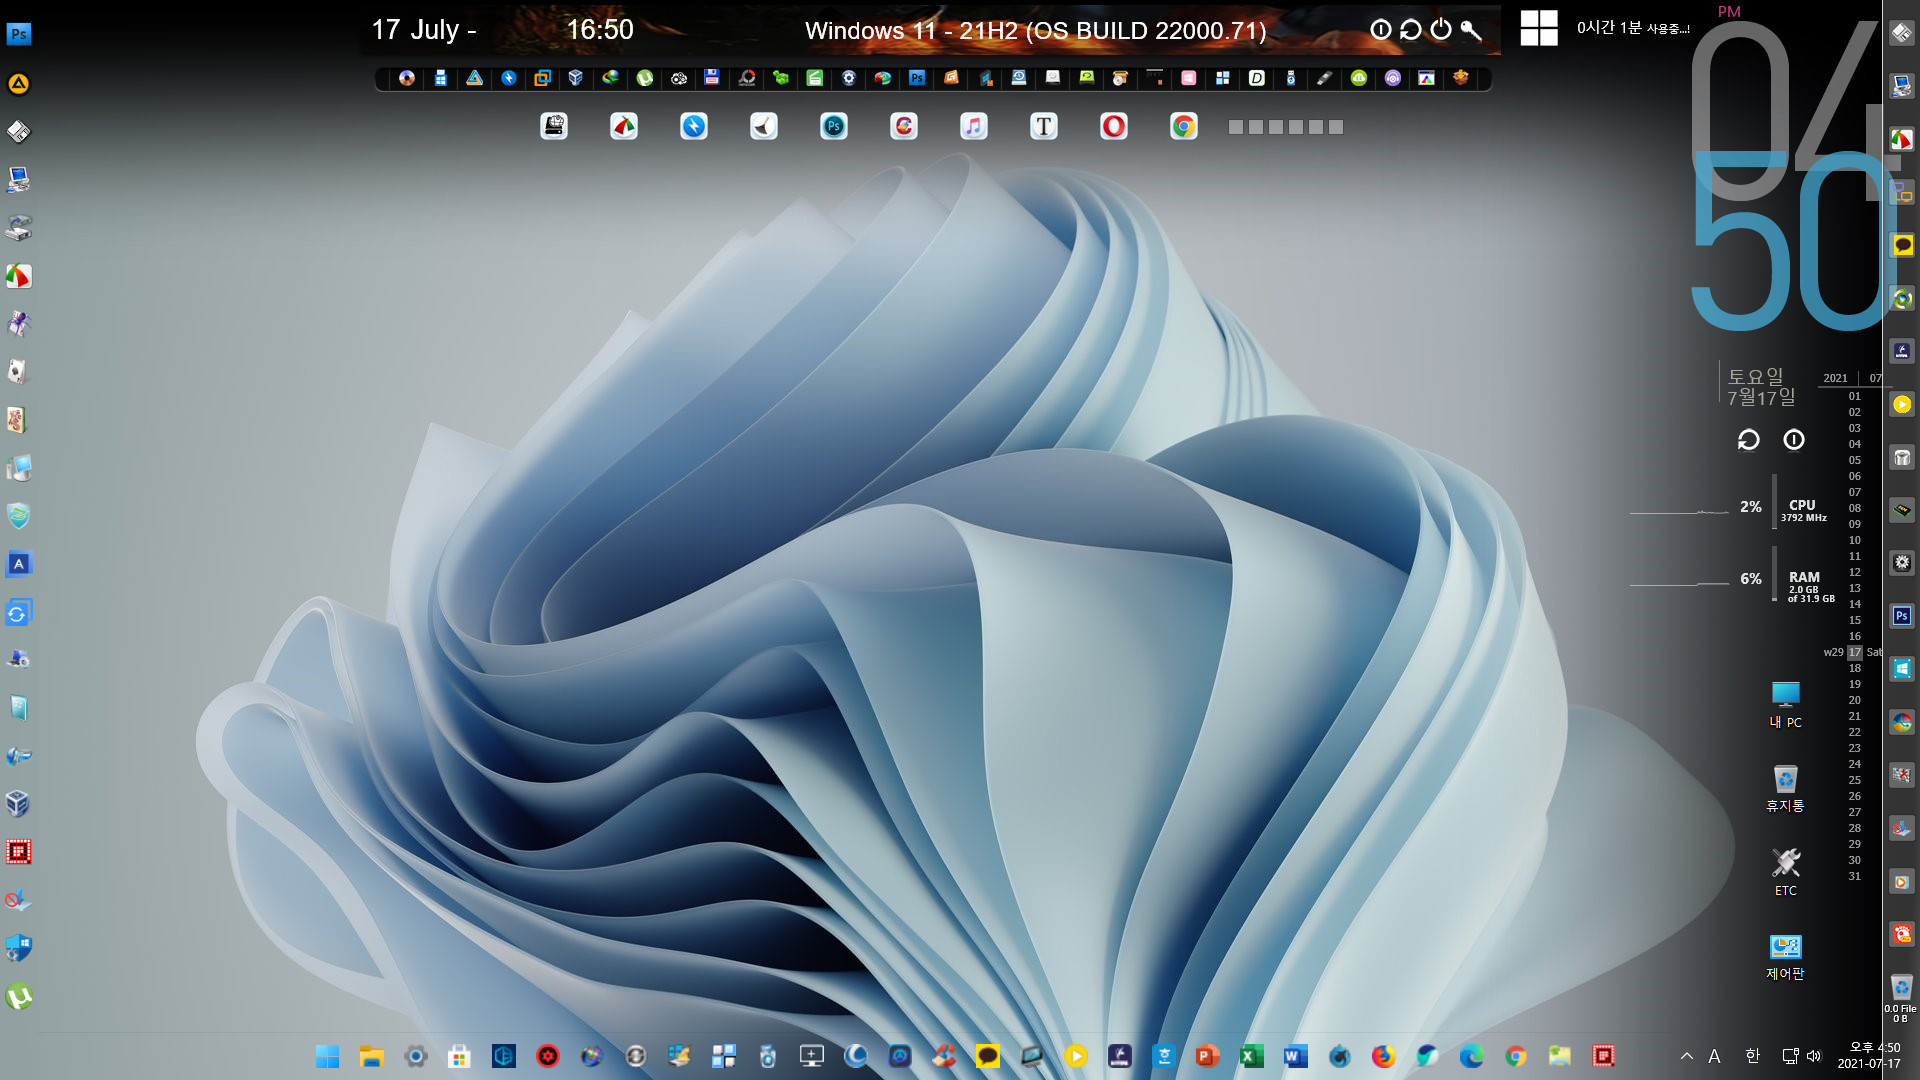Open Photoshop shortcut at top-left corner
1920x1080 pixels.
click(19, 34)
